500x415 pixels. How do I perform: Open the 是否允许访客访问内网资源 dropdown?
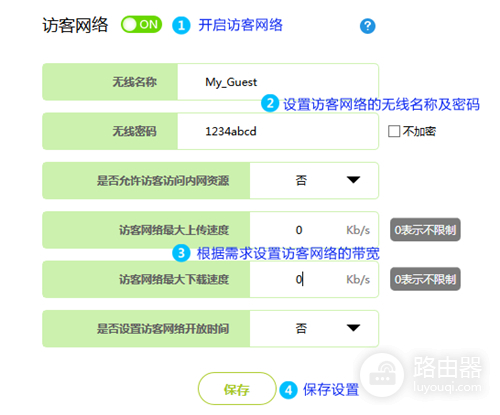click(314, 180)
